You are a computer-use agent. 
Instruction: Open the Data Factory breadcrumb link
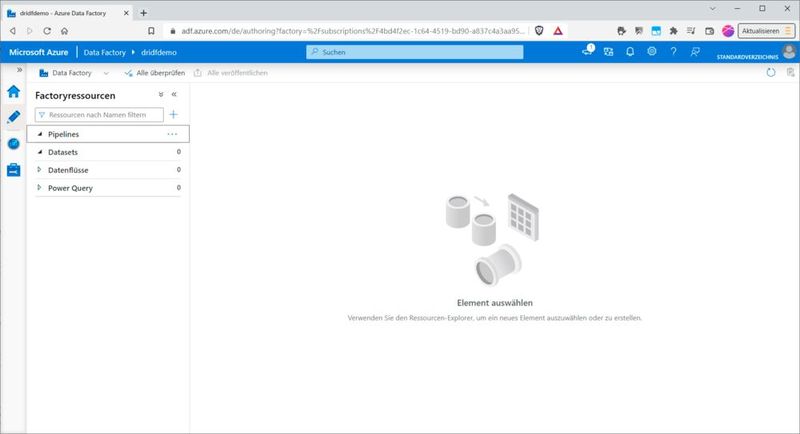pyautogui.click(x=105, y=52)
